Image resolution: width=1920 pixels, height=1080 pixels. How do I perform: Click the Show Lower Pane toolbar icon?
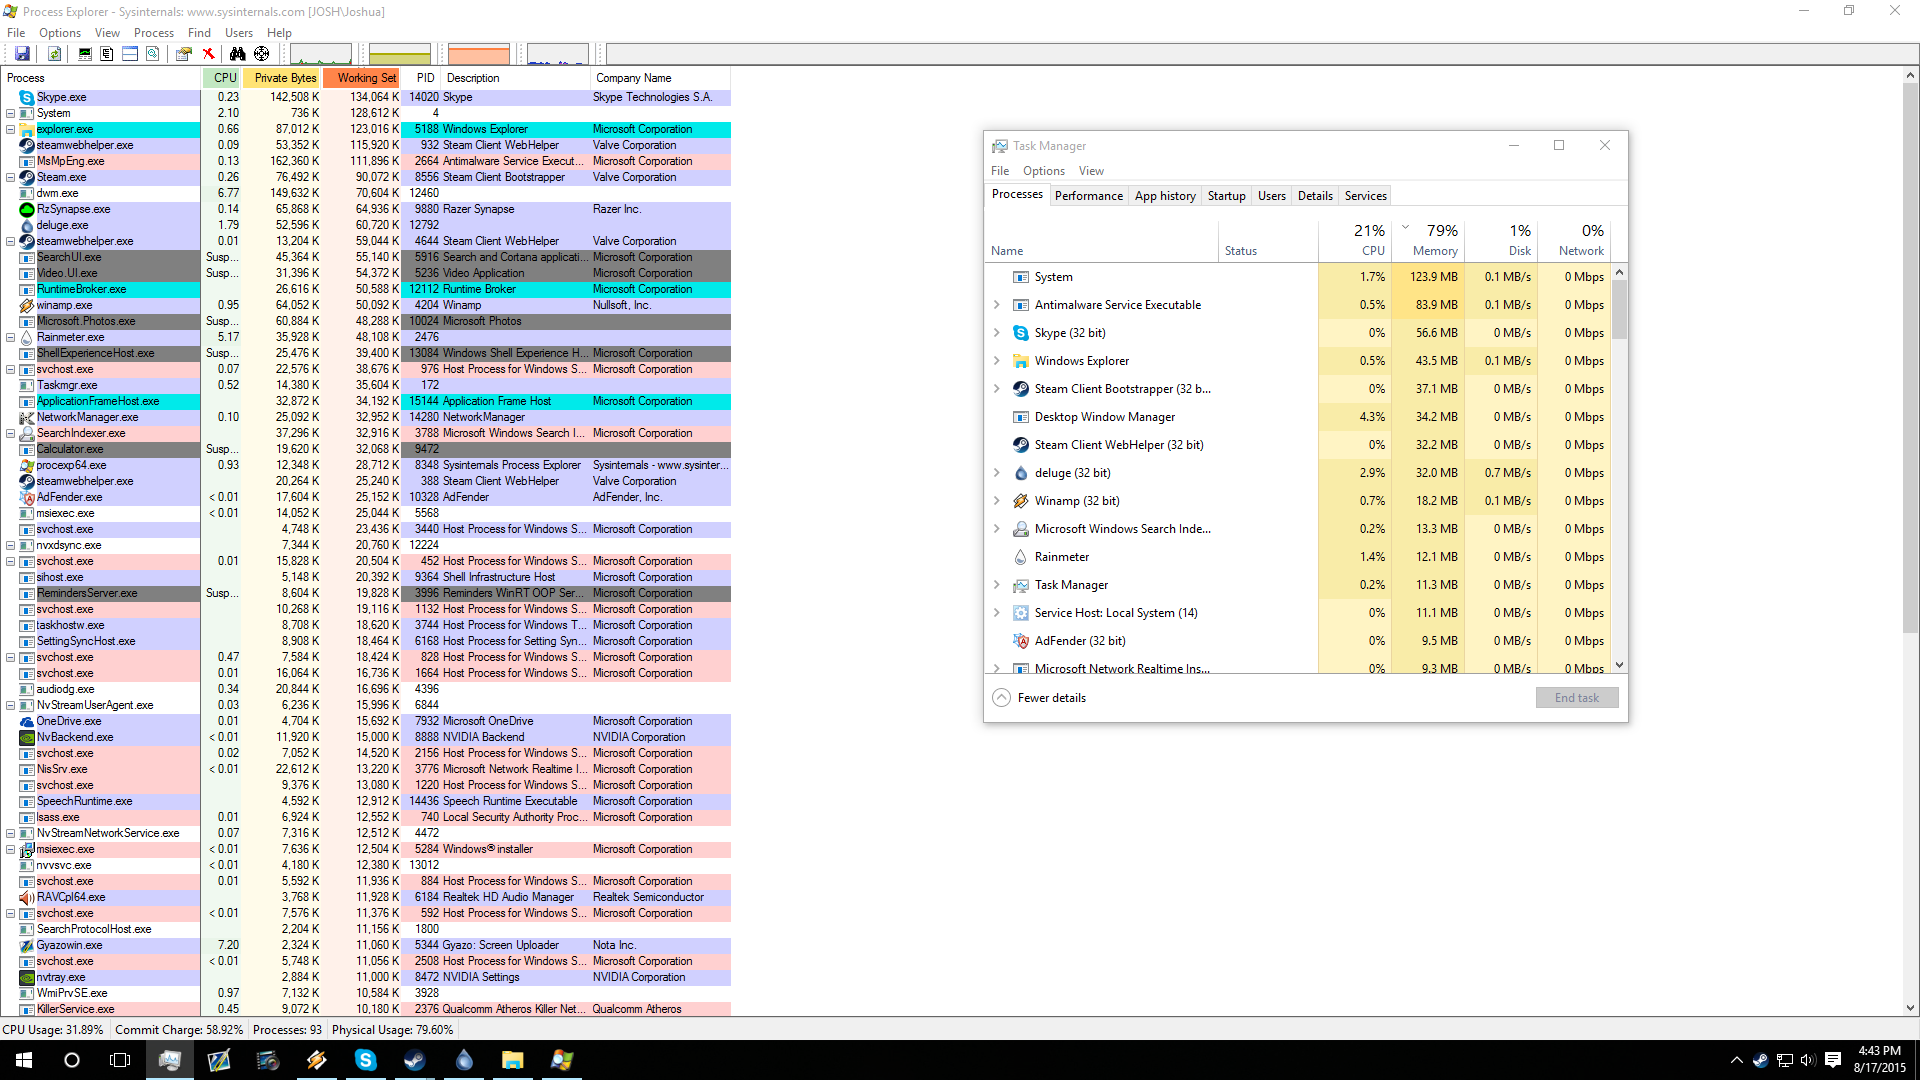[x=130, y=54]
